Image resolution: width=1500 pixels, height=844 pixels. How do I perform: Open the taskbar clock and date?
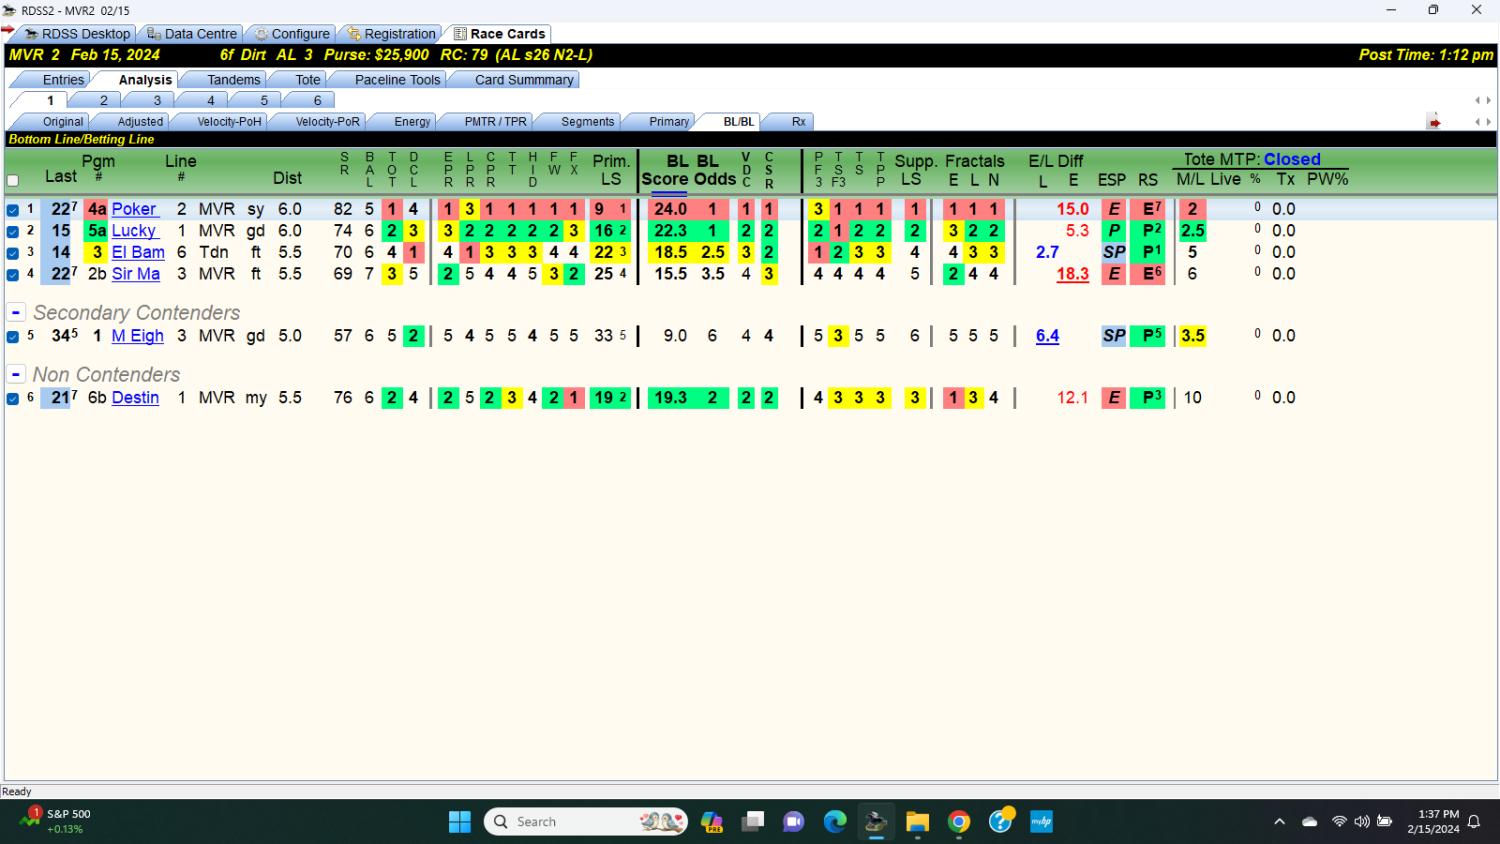(x=1432, y=821)
